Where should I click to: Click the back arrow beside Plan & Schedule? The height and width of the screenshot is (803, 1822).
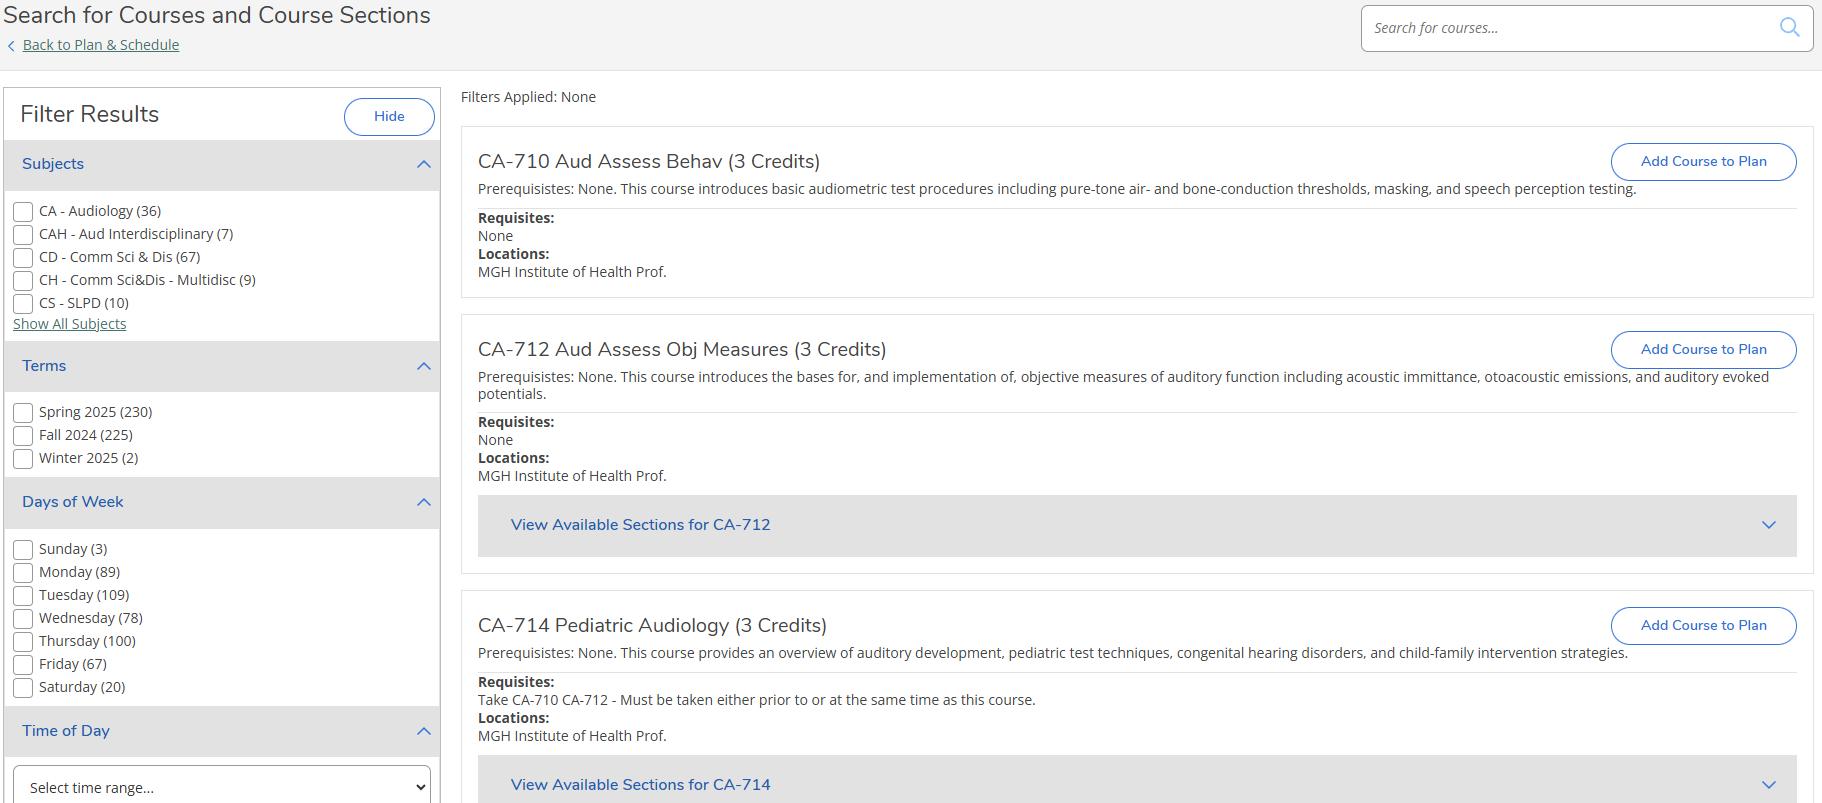[11, 45]
